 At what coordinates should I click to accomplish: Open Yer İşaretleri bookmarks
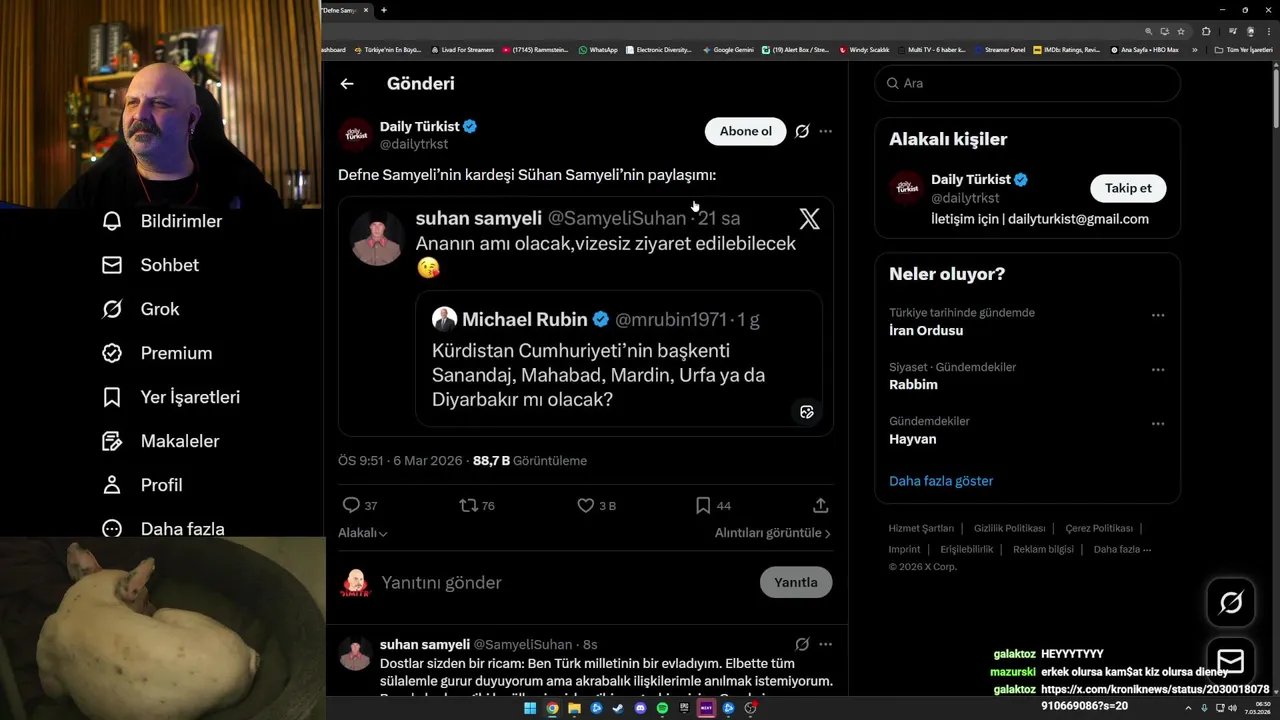(x=171, y=397)
